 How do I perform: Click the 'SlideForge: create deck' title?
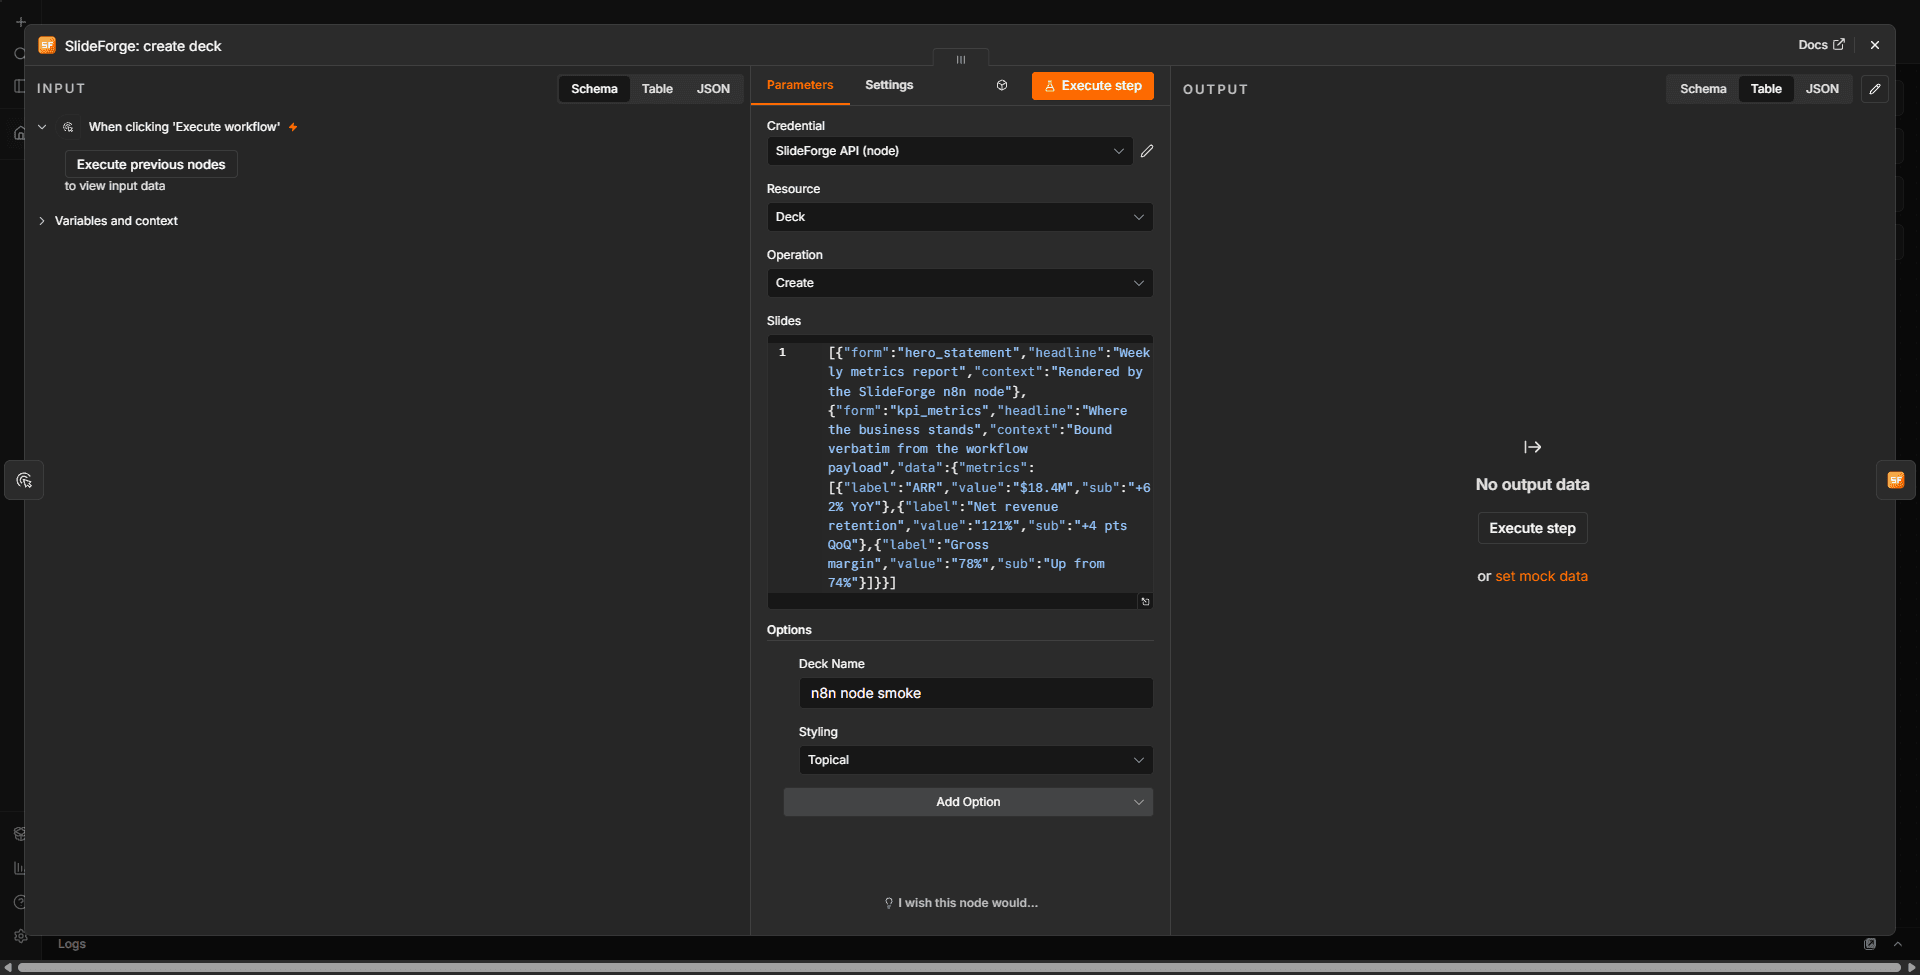point(143,46)
